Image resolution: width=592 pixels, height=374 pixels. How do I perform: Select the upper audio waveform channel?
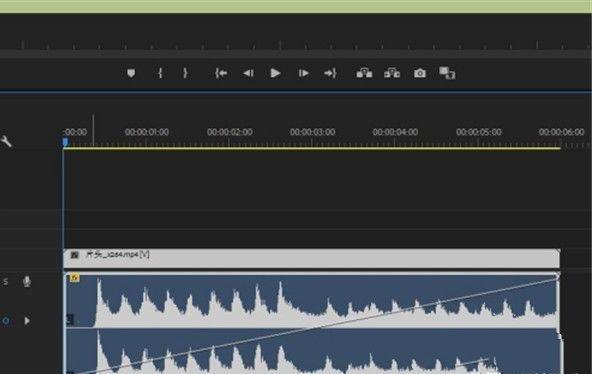click(x=312, y=301)
